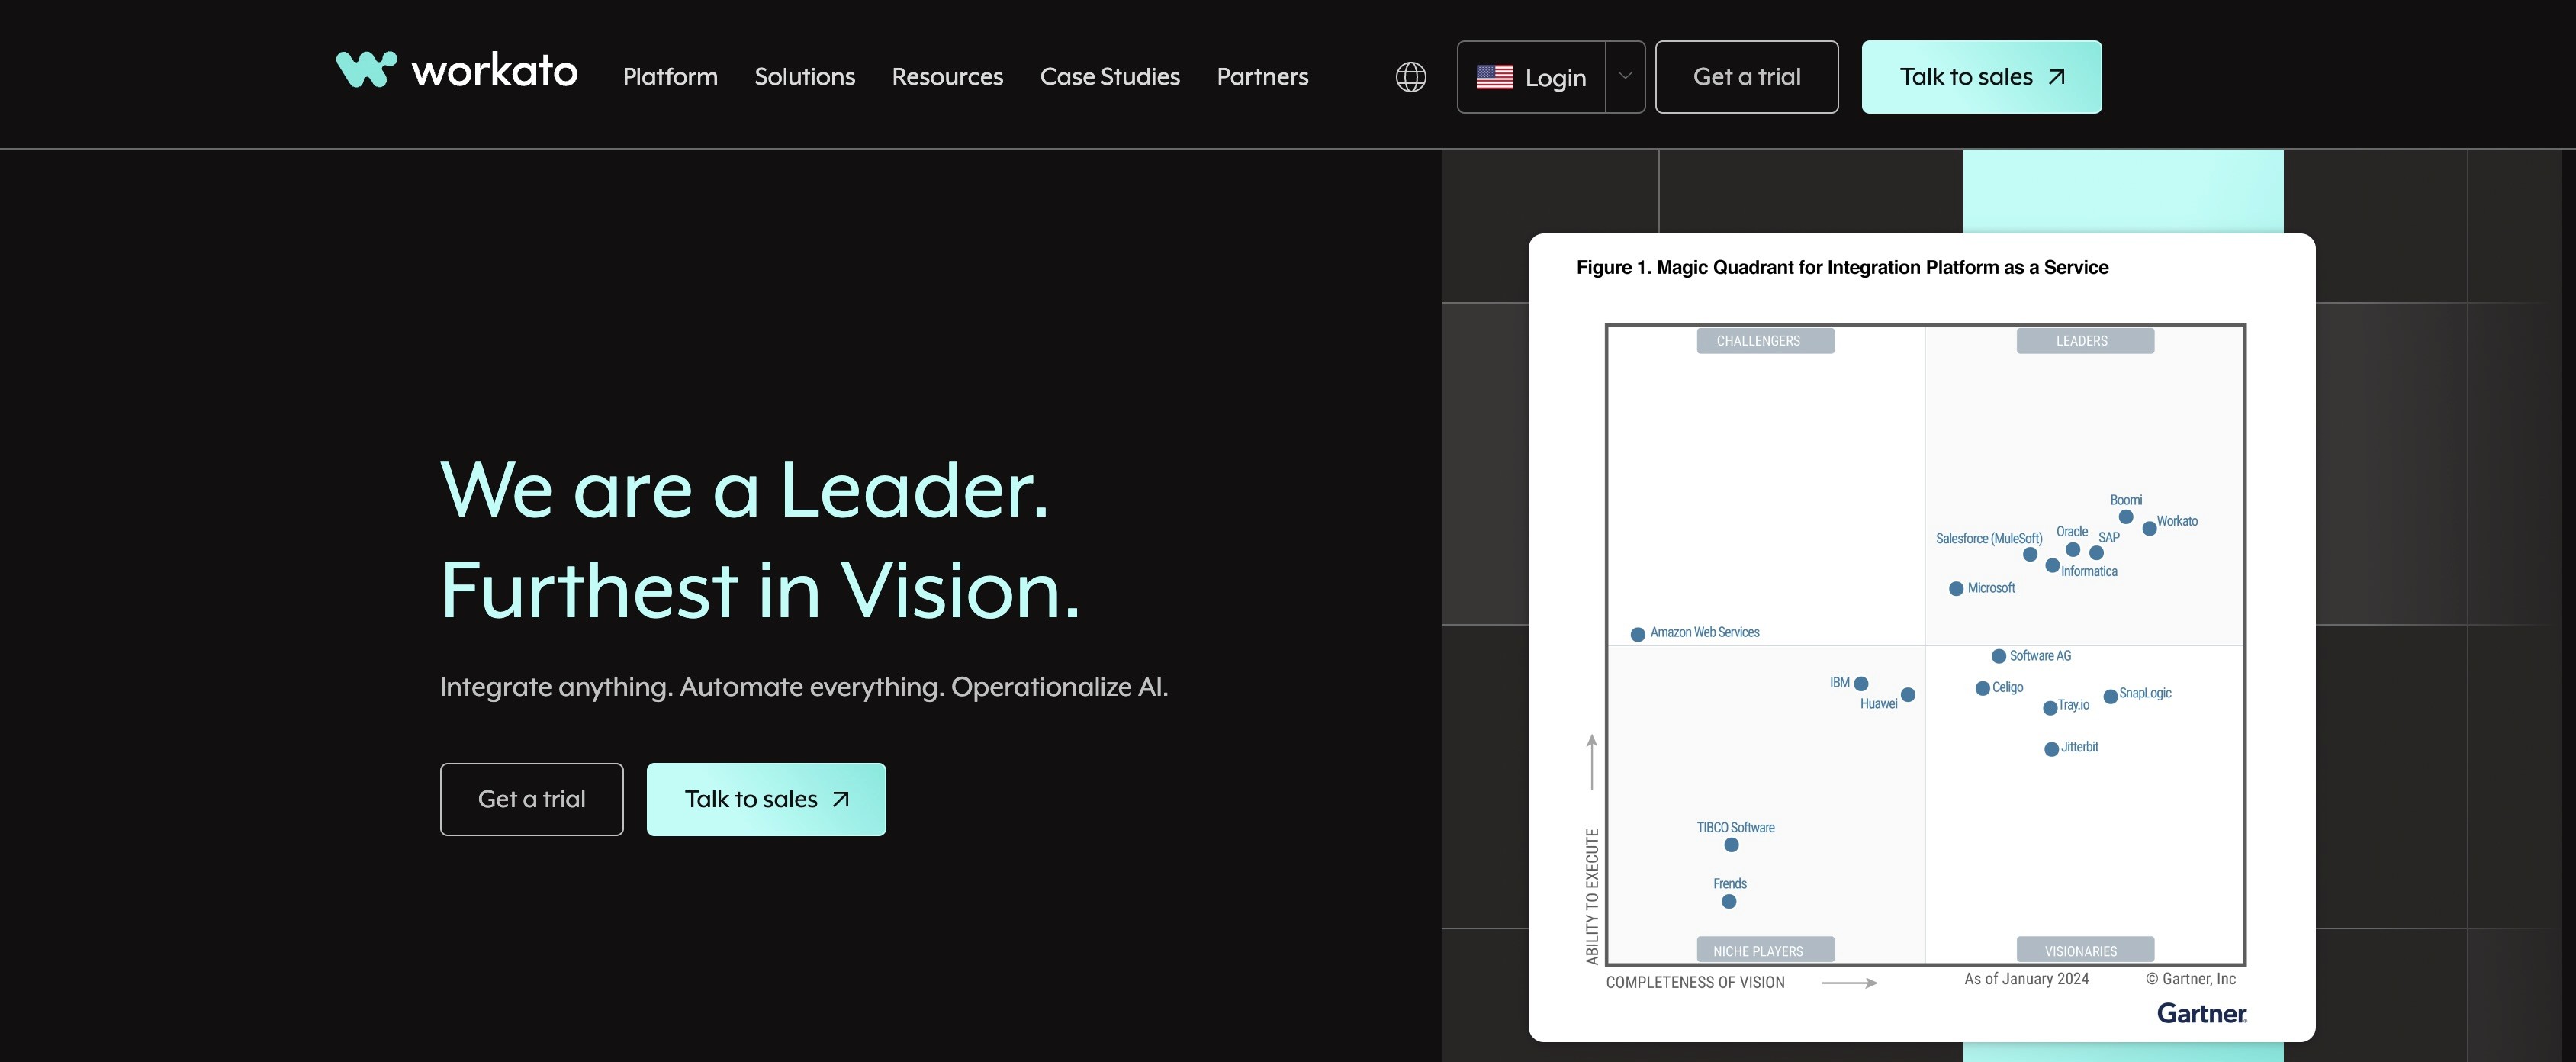The image size is (2576, 1062).
Task: Click hero Get a trial button
Action: (531, 799)
